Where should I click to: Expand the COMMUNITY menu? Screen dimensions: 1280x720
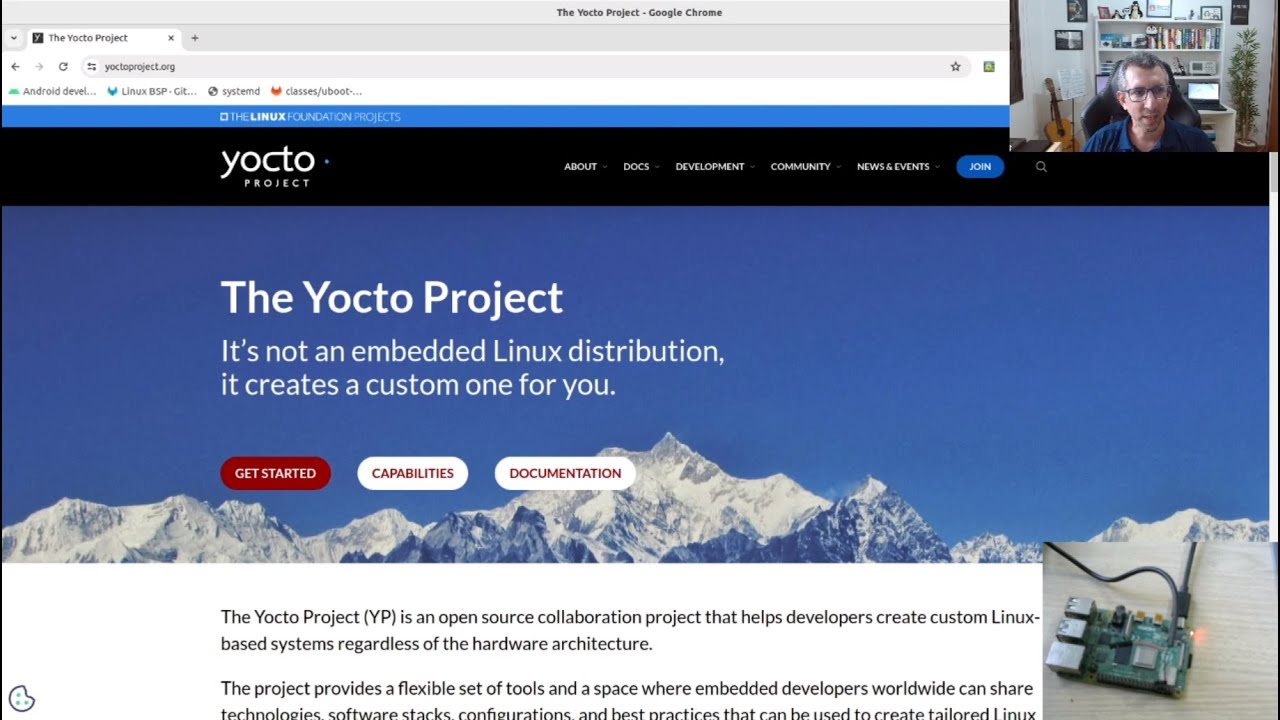[x=806, y=167]
